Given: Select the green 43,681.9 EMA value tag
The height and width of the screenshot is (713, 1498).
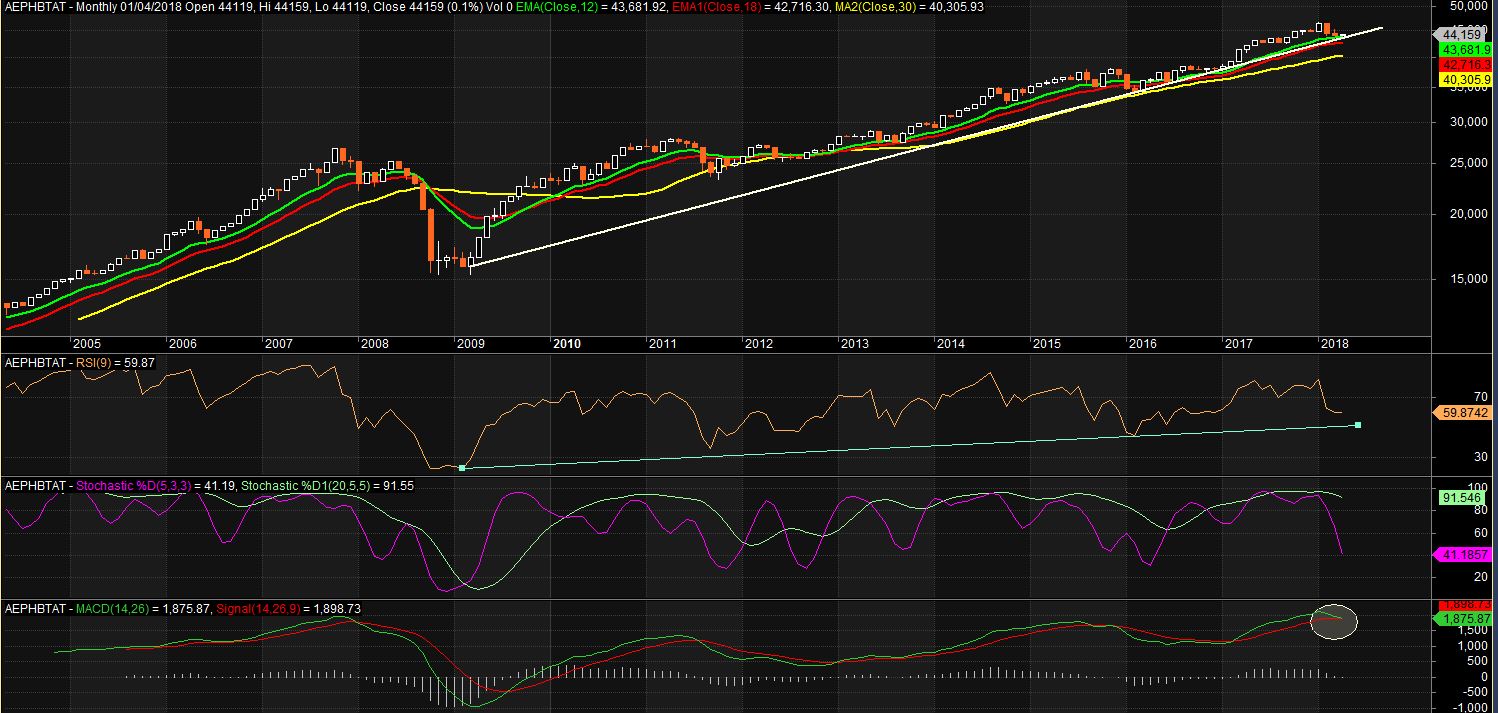Looking at the screenshot, I should [1466, 49].
